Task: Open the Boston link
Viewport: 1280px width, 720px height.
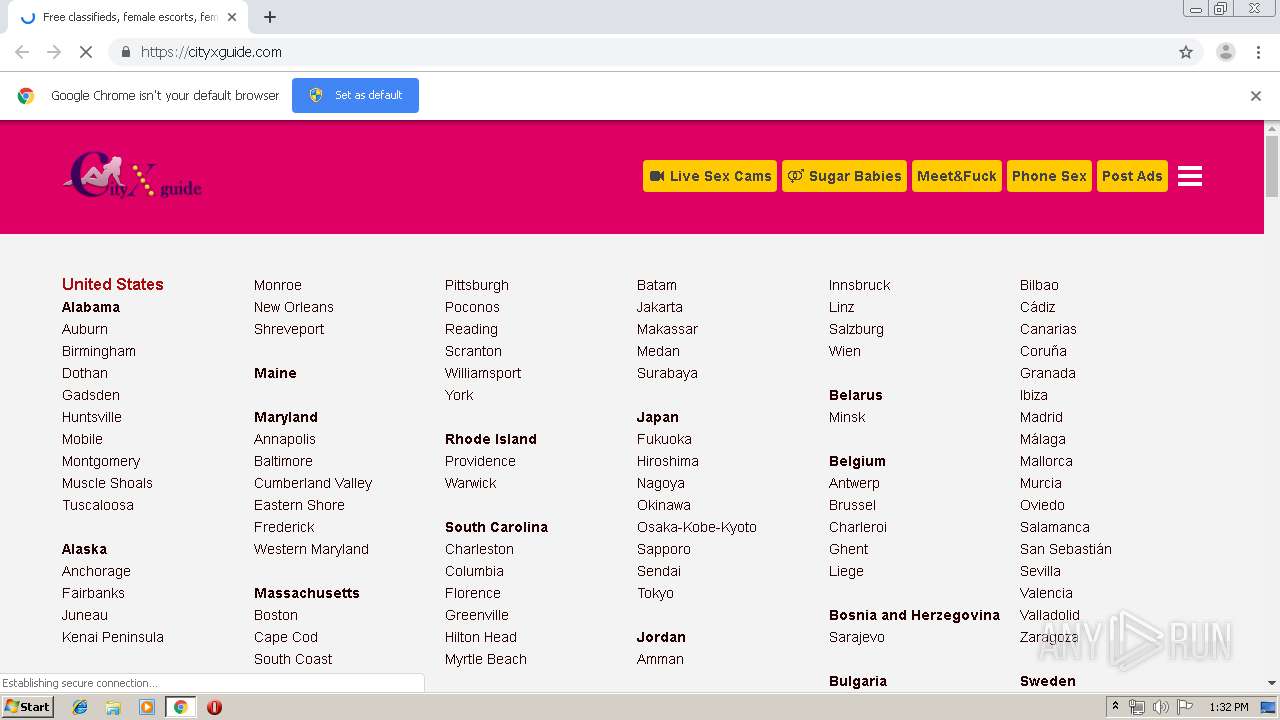Action: 276,615
